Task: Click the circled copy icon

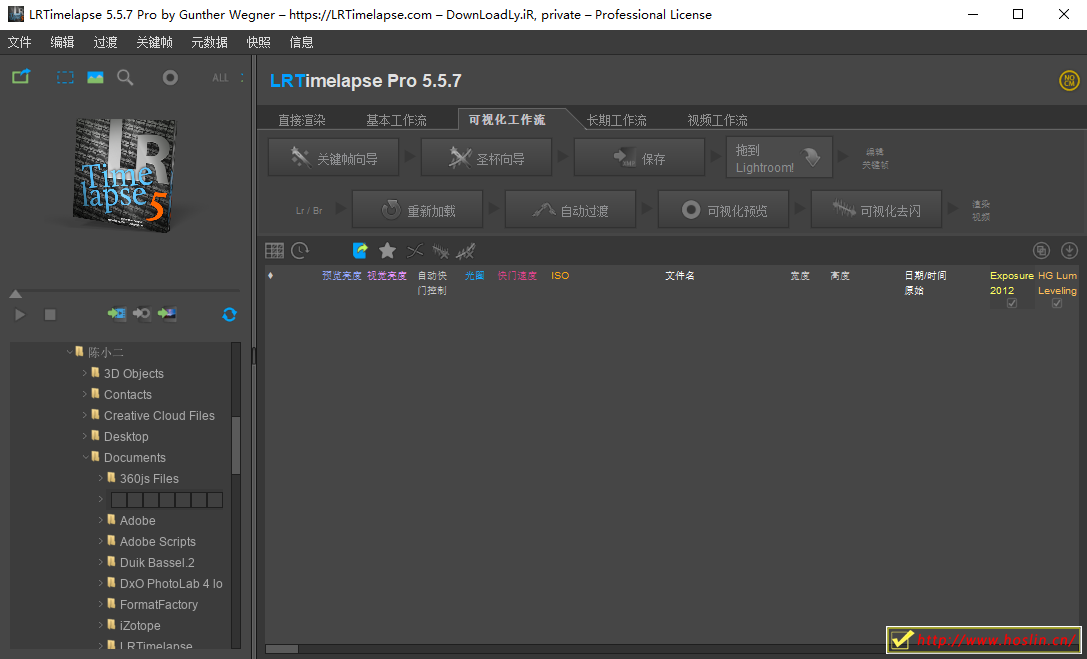Action: coord(1041,250)
